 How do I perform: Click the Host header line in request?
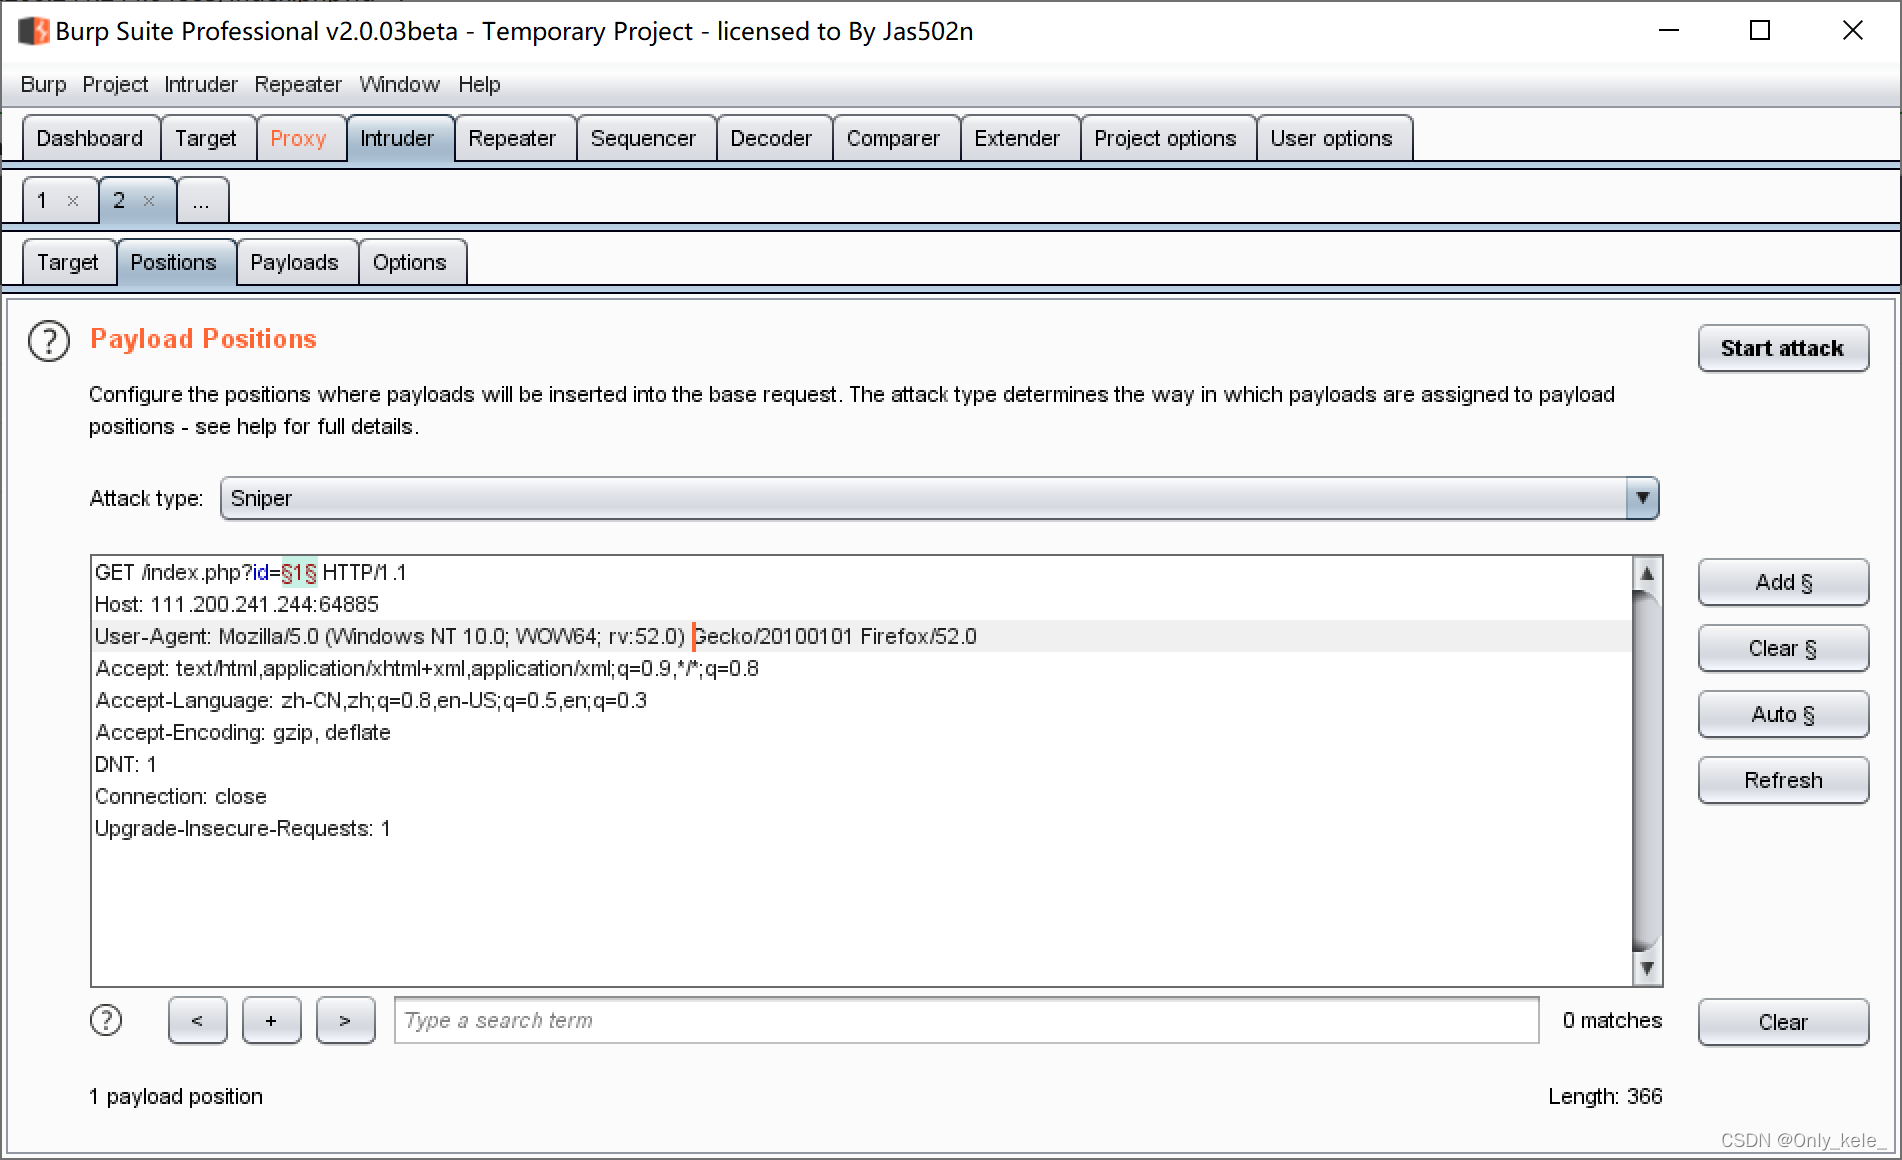click(x=237, y=604)
